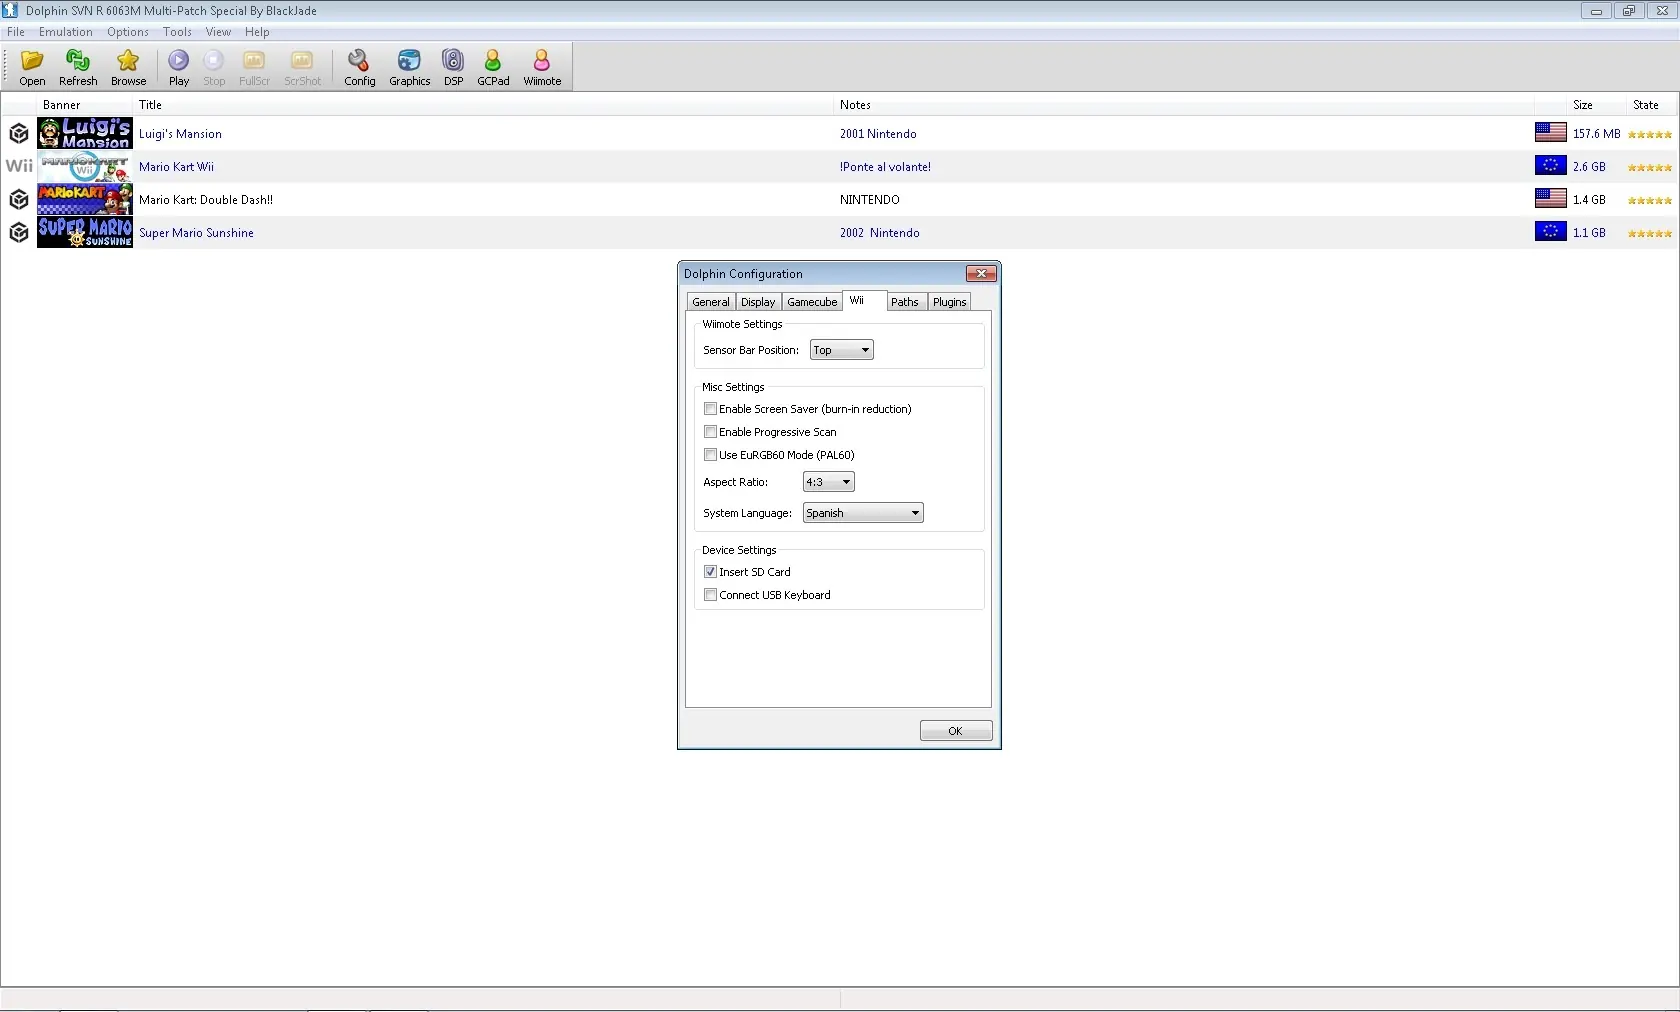
Task: Click Europe flag on Super Mario Sunshine row
Action: click(1550, 231)
